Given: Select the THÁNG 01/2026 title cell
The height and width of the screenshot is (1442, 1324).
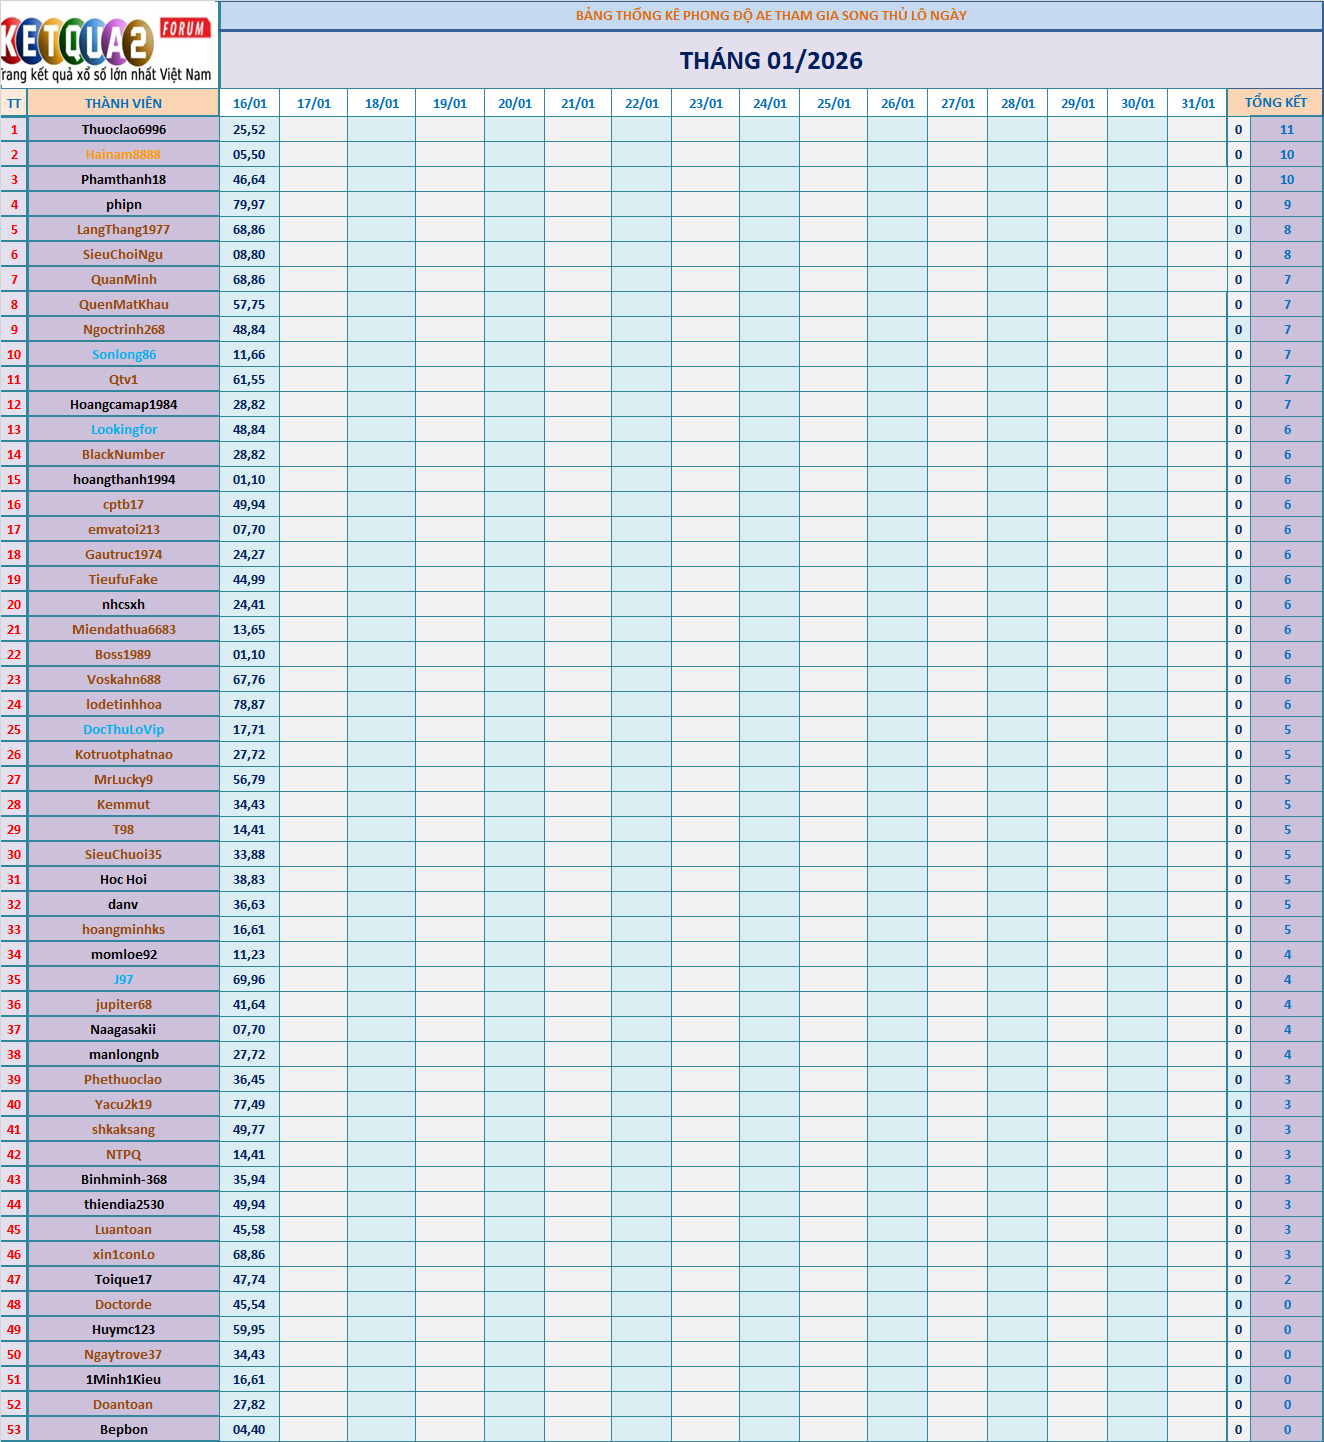Looking at the screenshot, I should tap(771, 60).
